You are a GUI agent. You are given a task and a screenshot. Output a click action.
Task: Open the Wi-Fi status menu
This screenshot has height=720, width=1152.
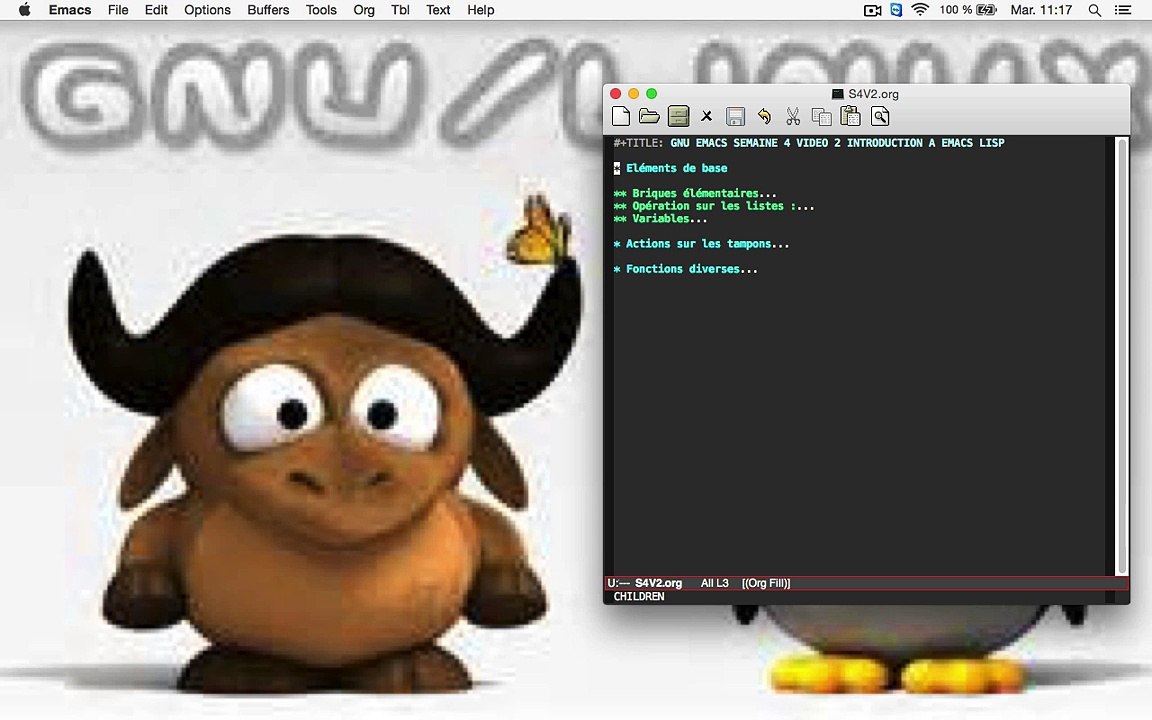920,10
